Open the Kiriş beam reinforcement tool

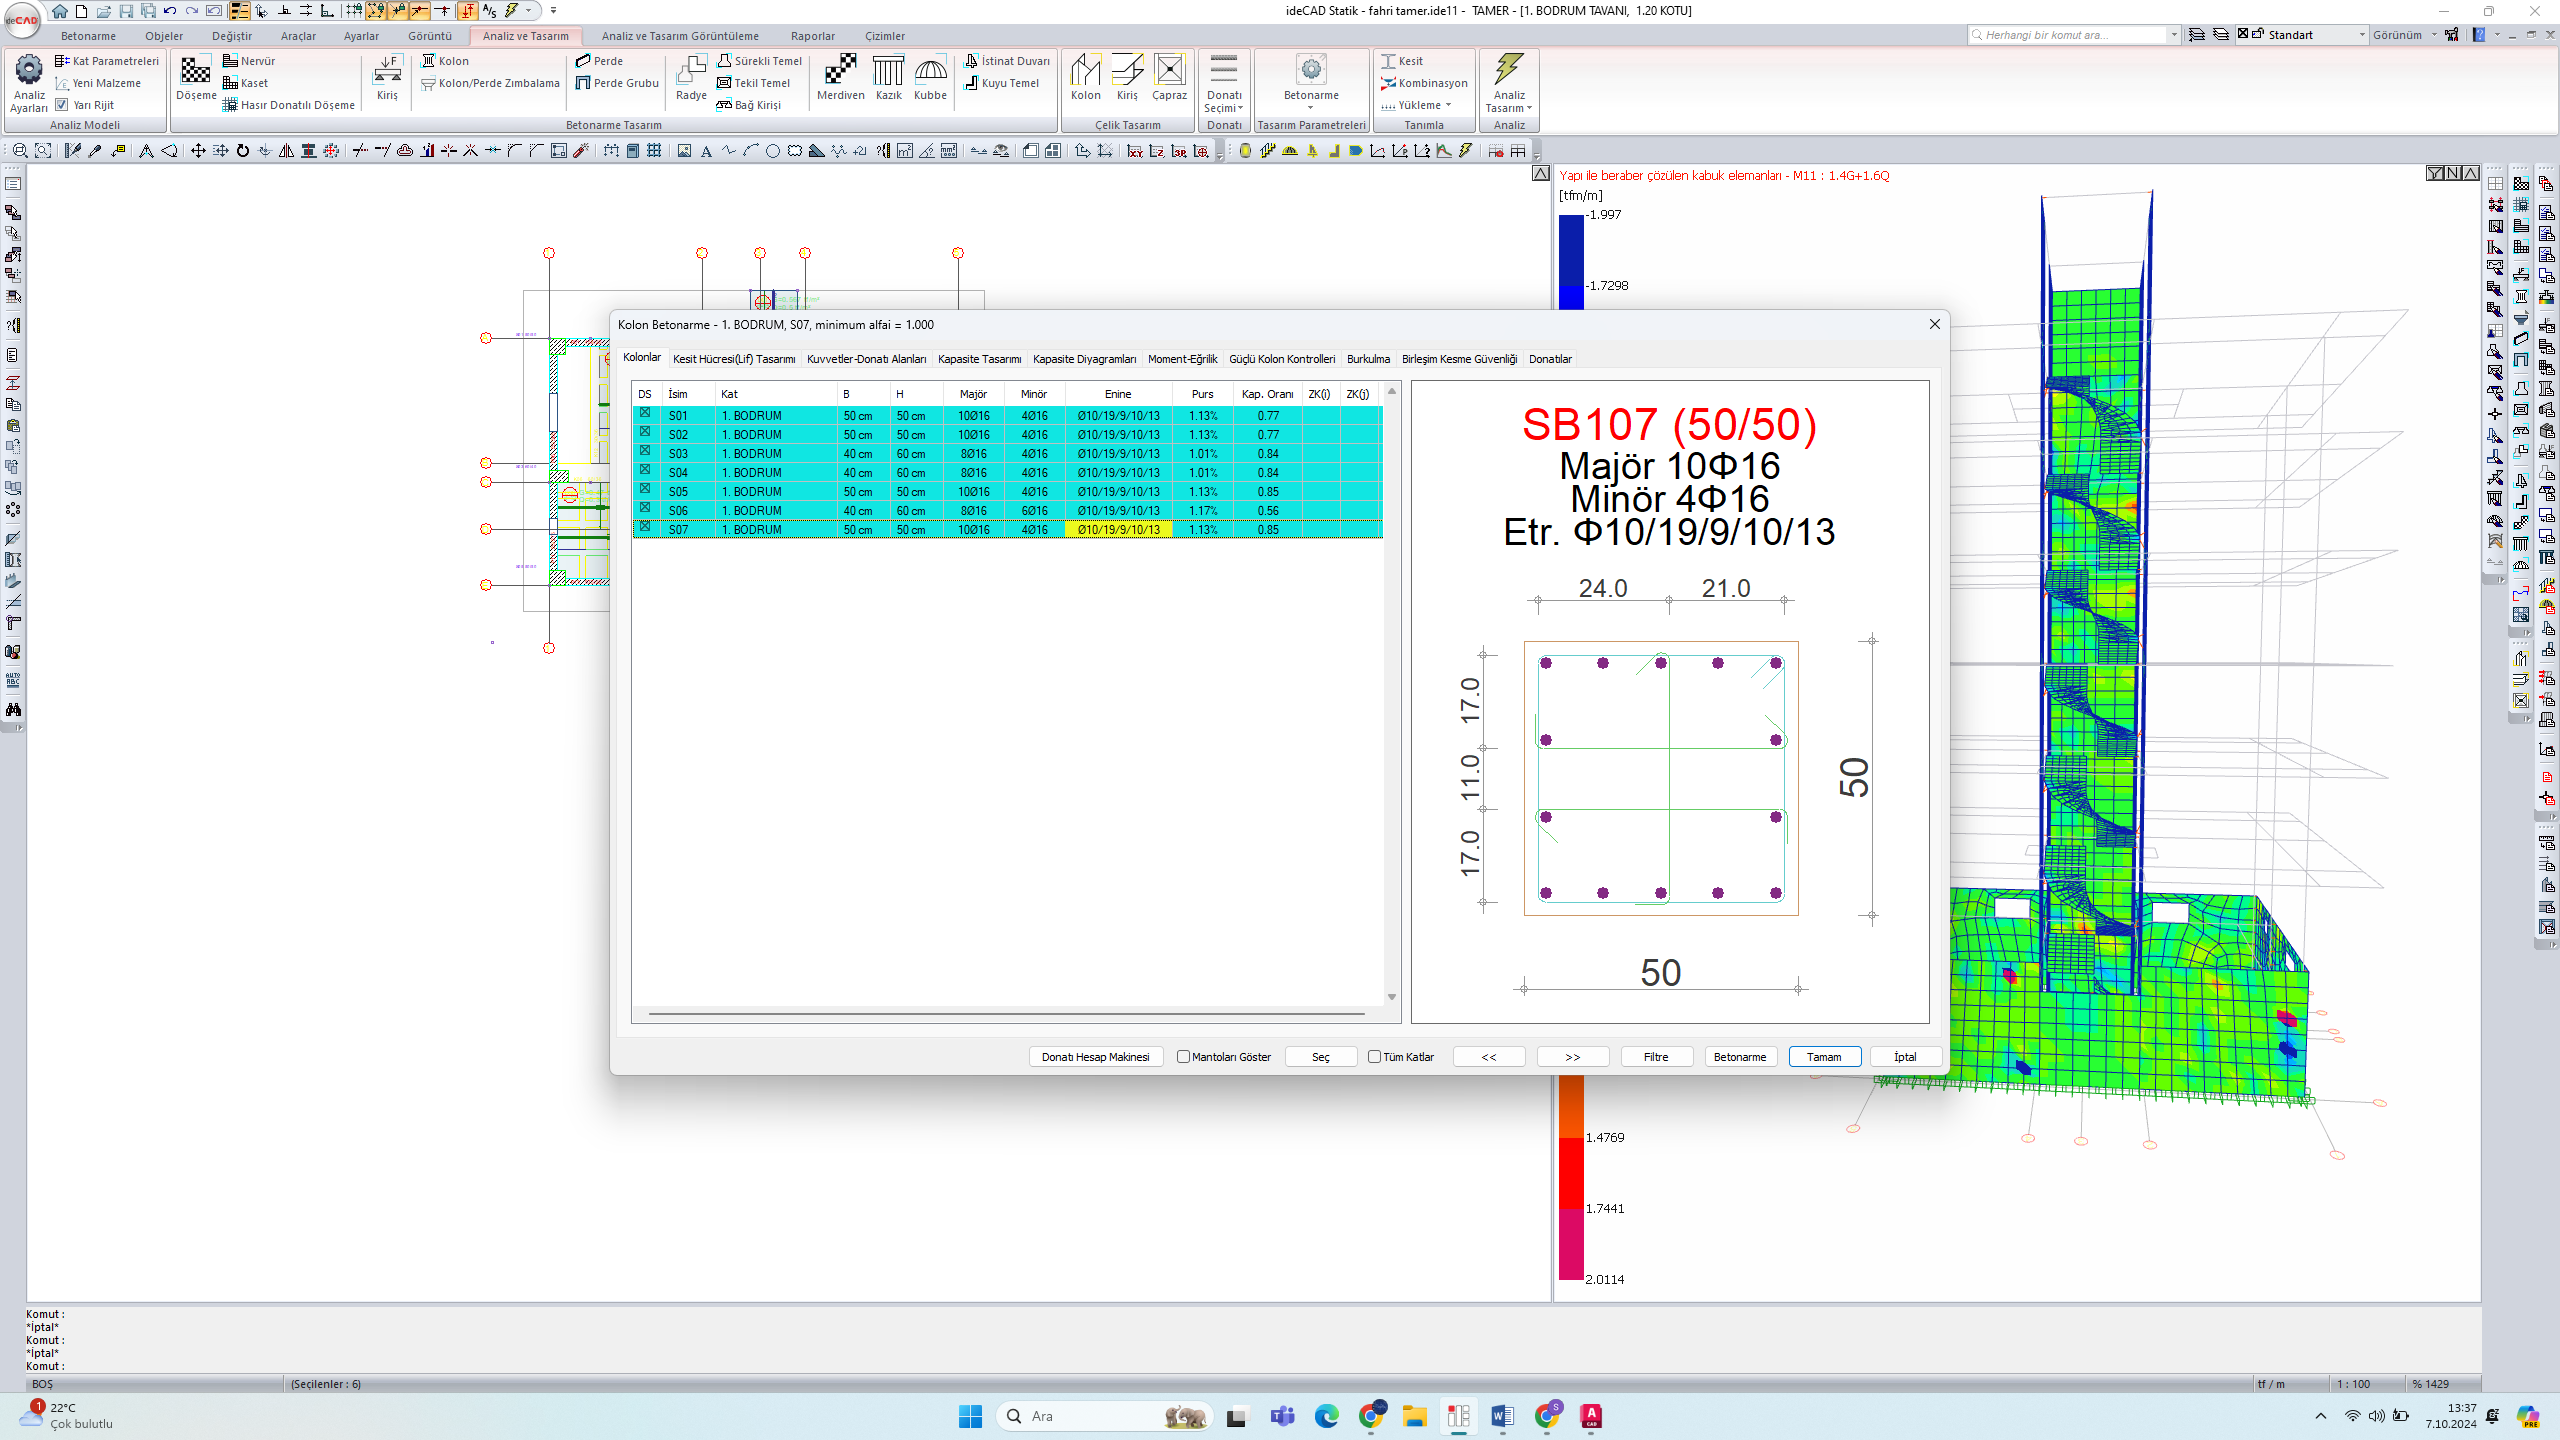tap(387, 78)
